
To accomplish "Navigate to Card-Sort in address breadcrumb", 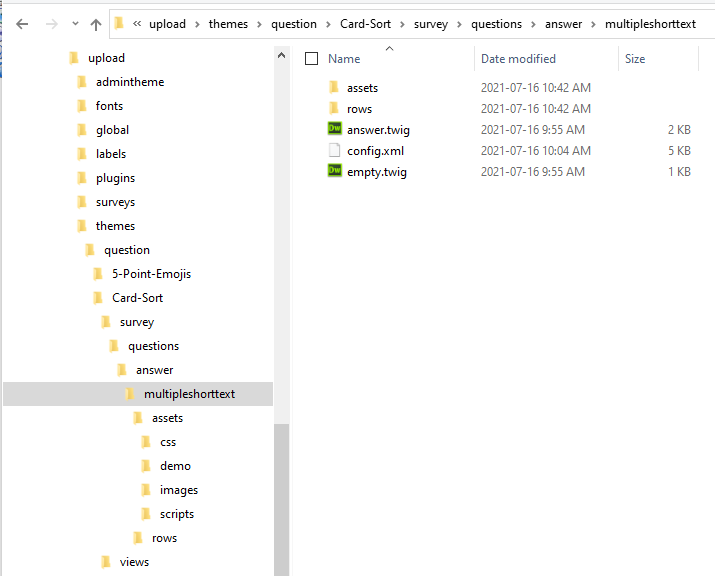I will 365,24.
